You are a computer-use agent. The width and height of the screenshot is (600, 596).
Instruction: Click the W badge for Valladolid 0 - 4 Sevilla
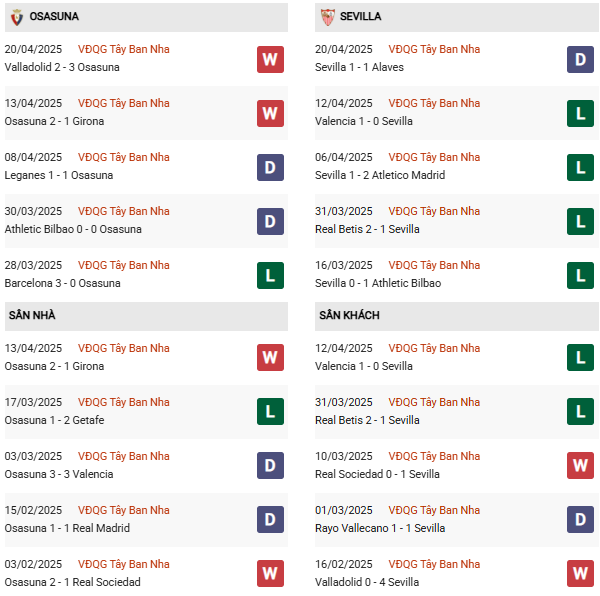tap(580, 573)
